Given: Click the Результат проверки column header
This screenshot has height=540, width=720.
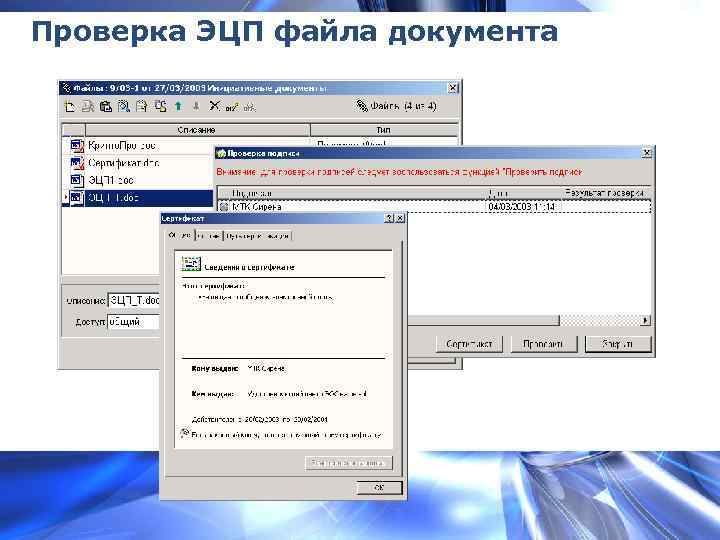Looking at the screenshot, I should (x=604, y=193).
